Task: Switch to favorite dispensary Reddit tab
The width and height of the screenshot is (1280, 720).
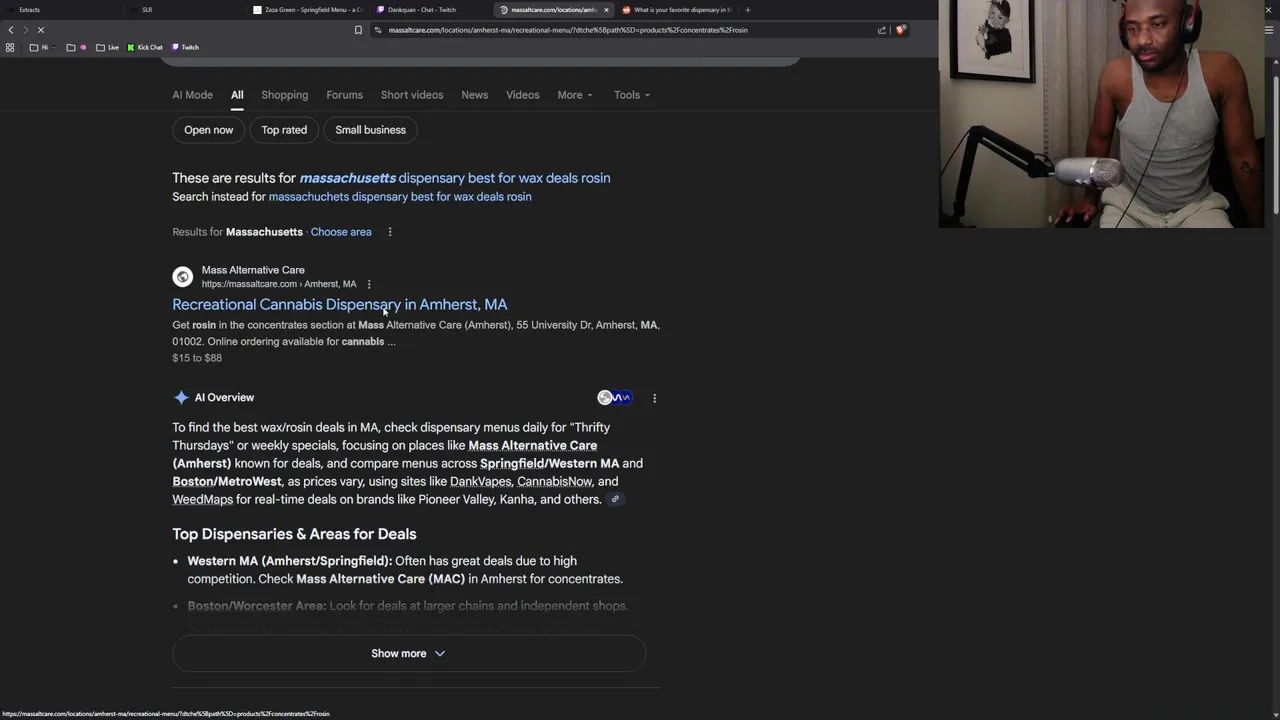Action: (x=676, y=10)
